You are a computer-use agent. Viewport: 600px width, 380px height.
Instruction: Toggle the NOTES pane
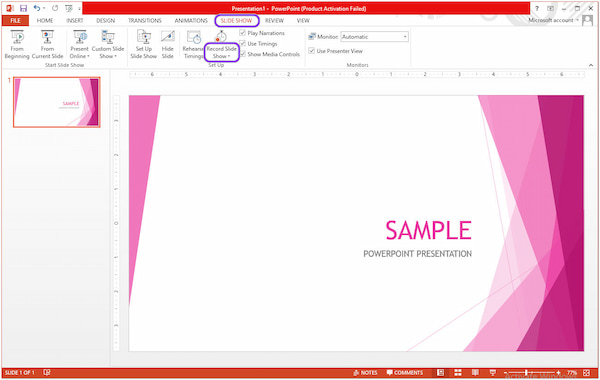365,373
